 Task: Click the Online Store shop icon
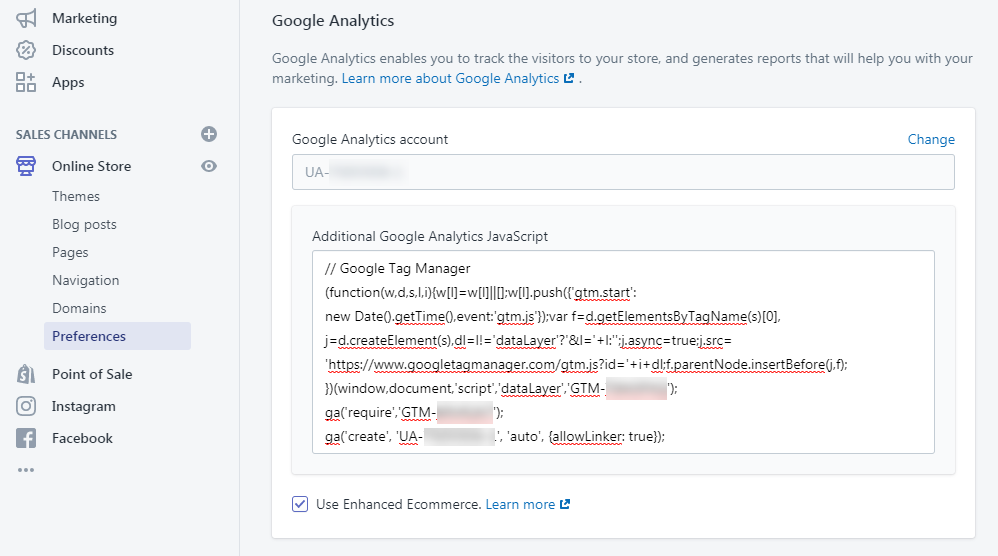pos(26,166)
